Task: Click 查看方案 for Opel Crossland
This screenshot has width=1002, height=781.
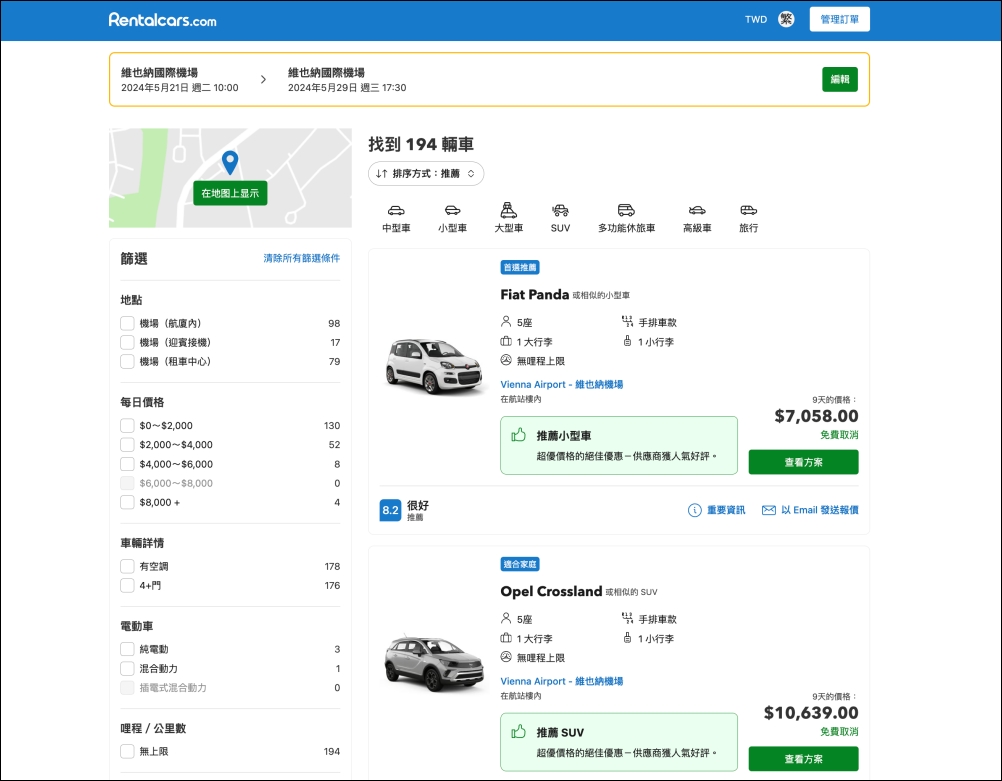Action: (803, 759)
